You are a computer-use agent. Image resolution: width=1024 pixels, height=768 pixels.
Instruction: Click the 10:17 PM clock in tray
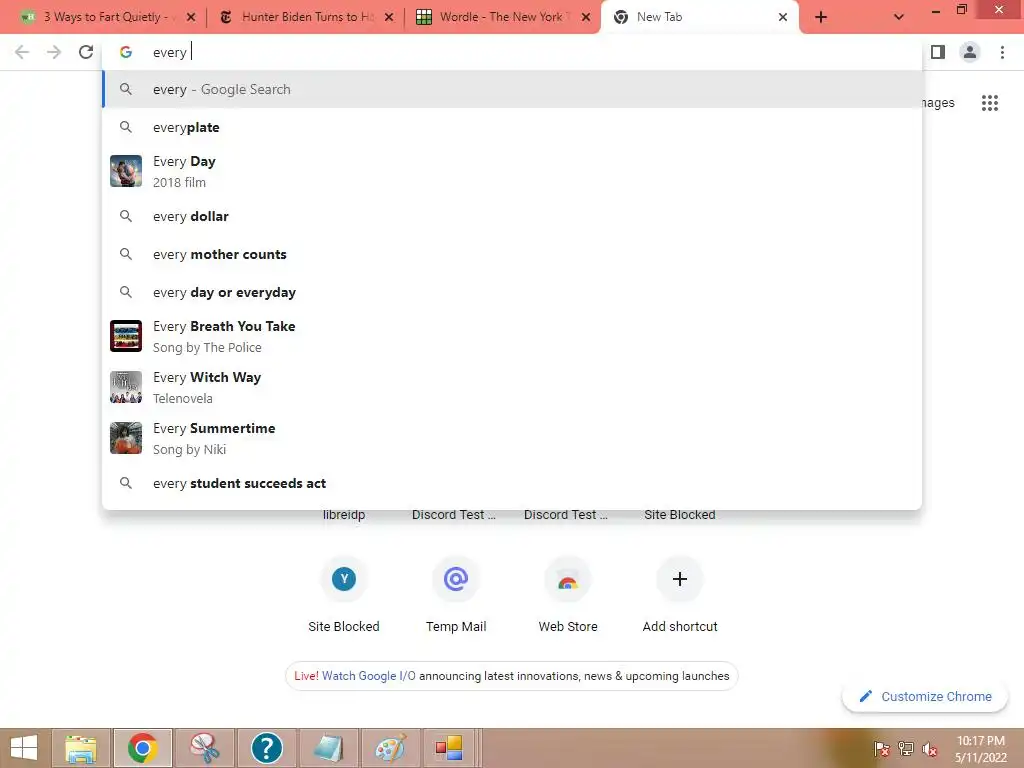(x=980, y=741)
